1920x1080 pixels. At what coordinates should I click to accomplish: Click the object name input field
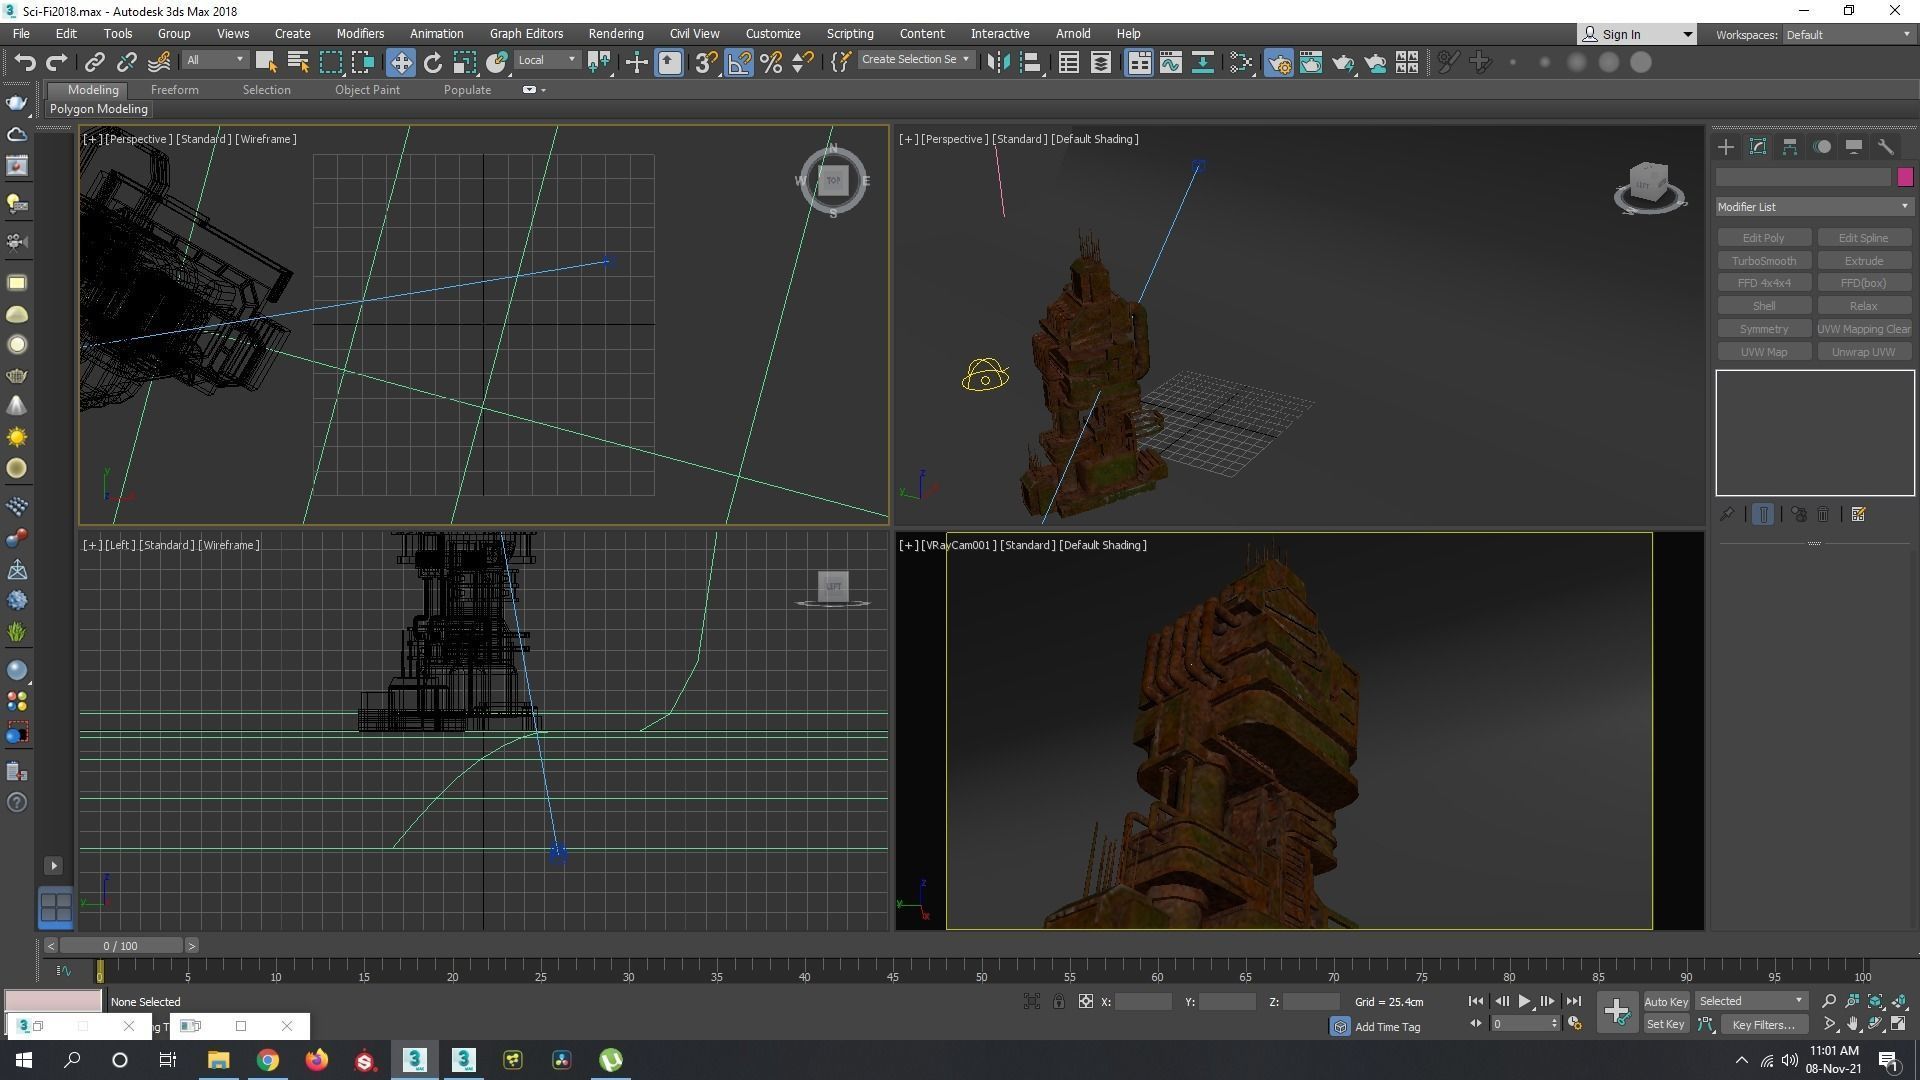[x=1803, y=177]
